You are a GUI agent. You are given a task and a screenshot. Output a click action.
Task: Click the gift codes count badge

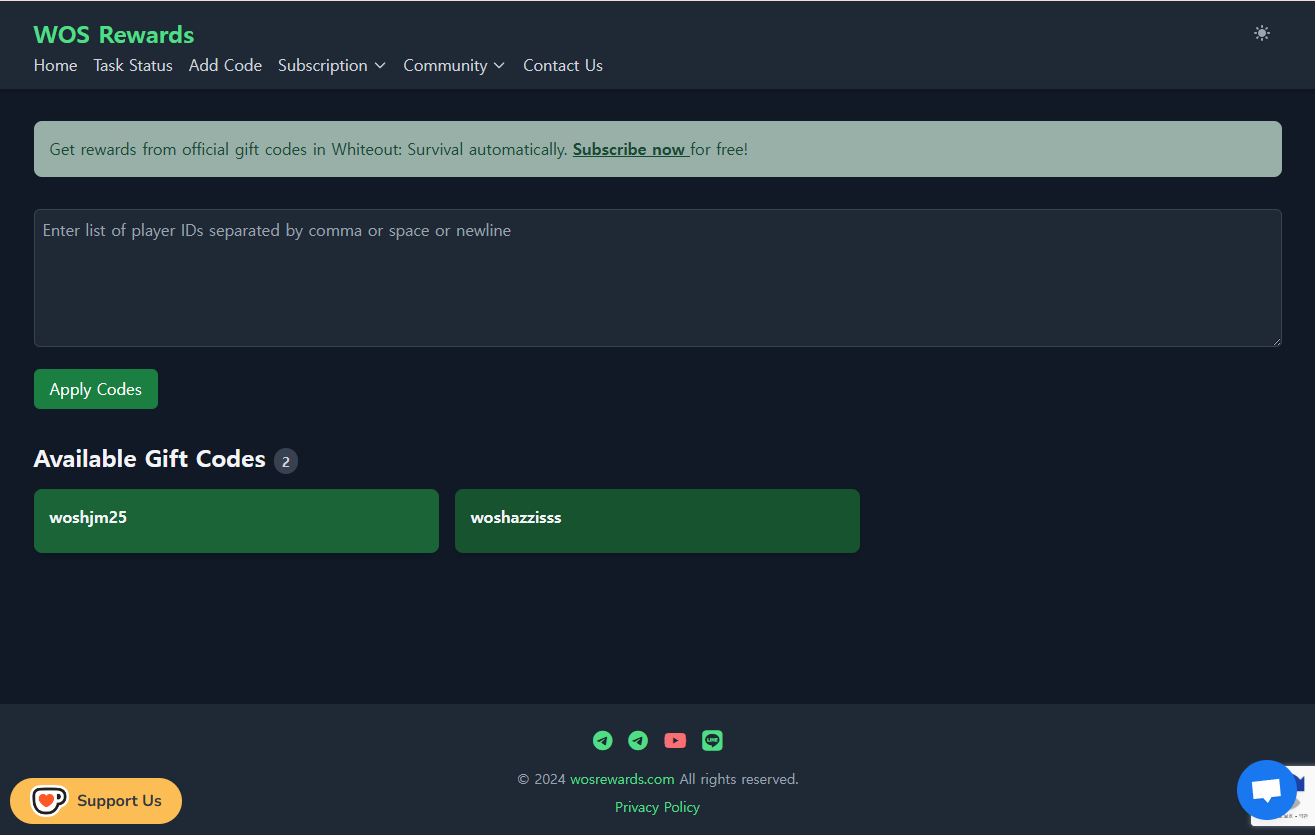(286, 461)
